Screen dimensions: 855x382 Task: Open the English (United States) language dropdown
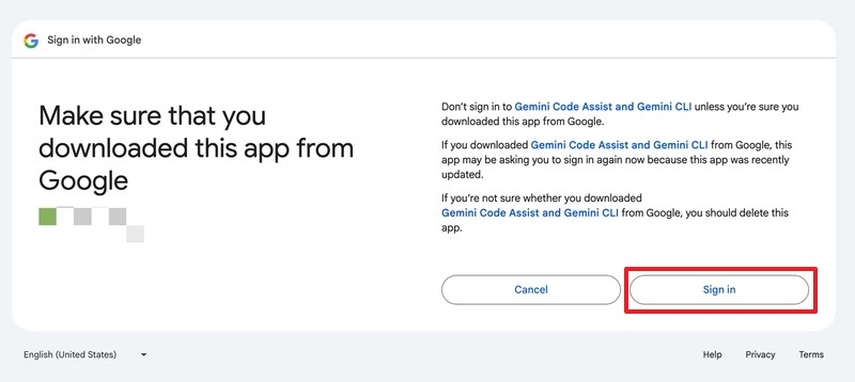coord(85,355)
